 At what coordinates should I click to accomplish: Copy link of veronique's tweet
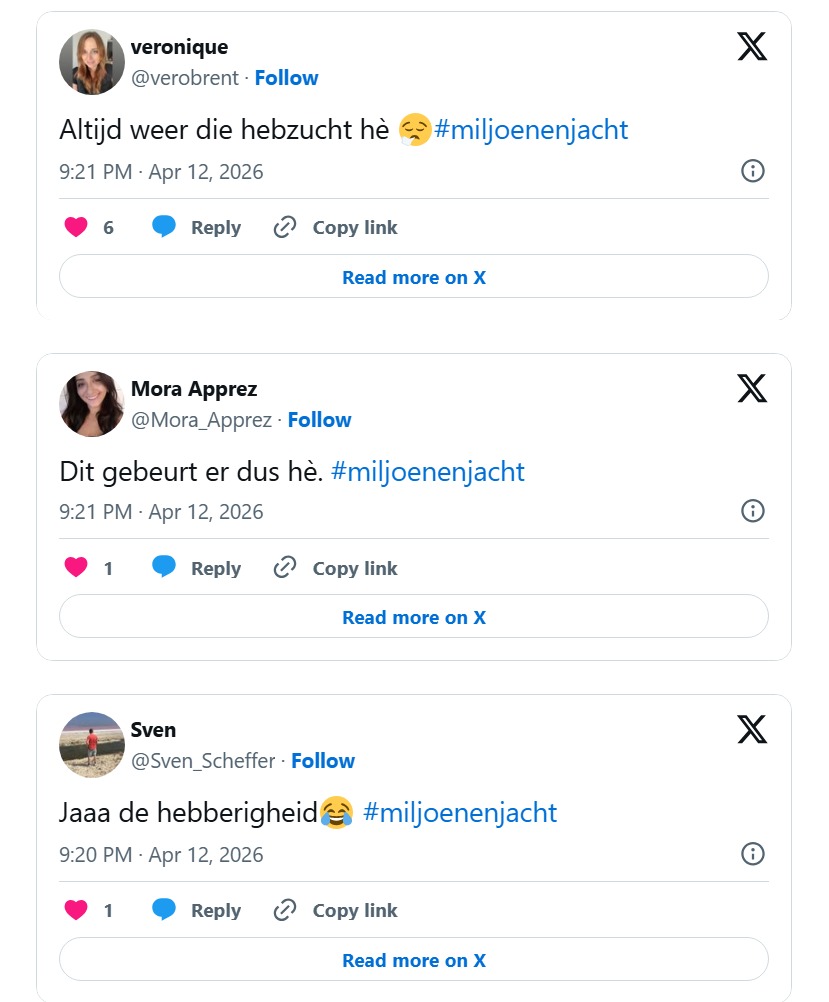pyautogui.click(x=336, y=227)
